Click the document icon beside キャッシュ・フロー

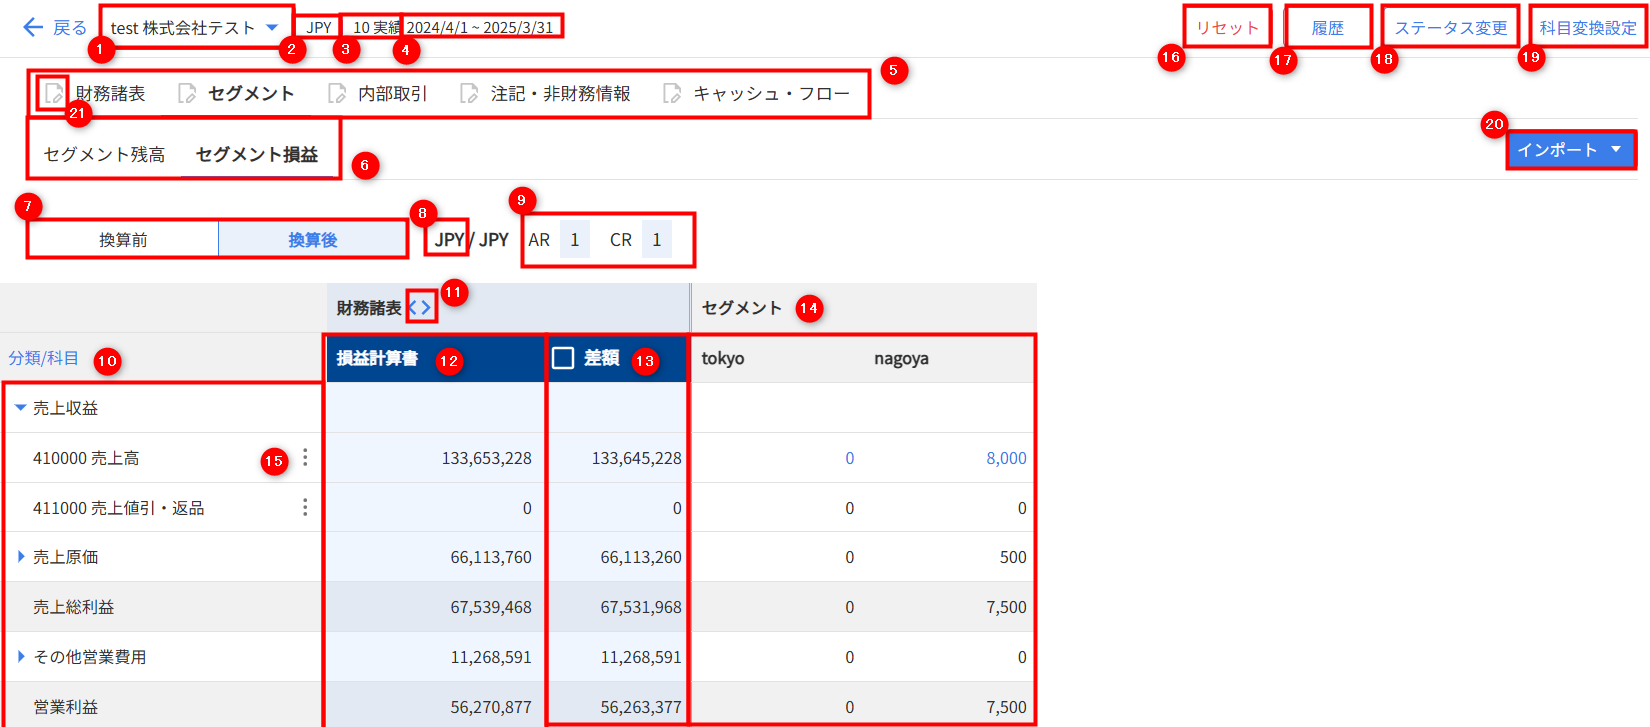[672, 93]
